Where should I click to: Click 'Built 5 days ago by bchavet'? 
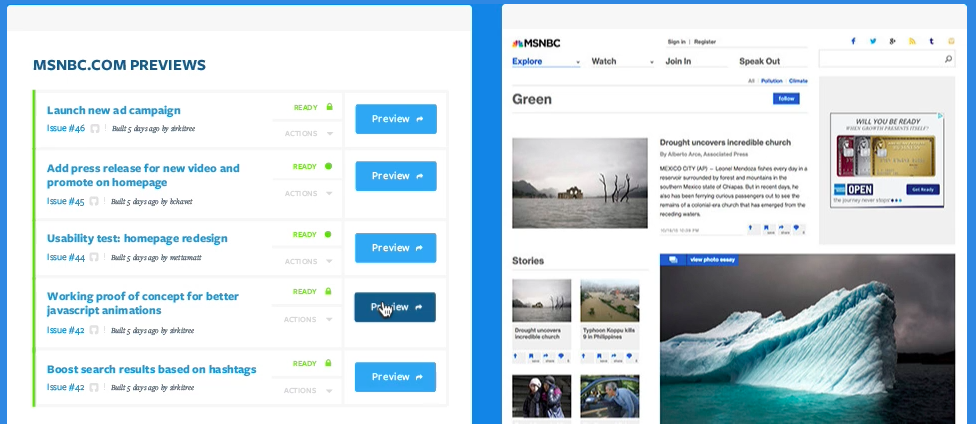tap(152, 202)
